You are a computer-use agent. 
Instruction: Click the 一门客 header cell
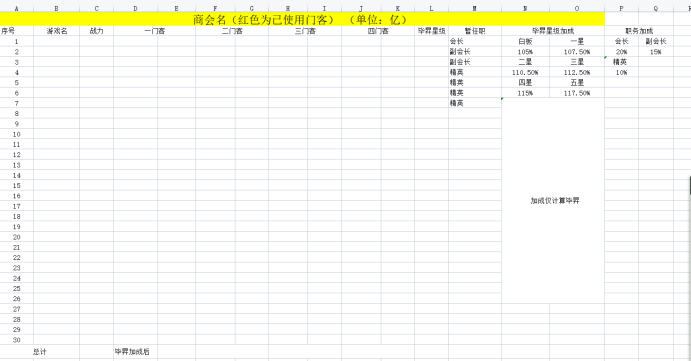[155, 31]
